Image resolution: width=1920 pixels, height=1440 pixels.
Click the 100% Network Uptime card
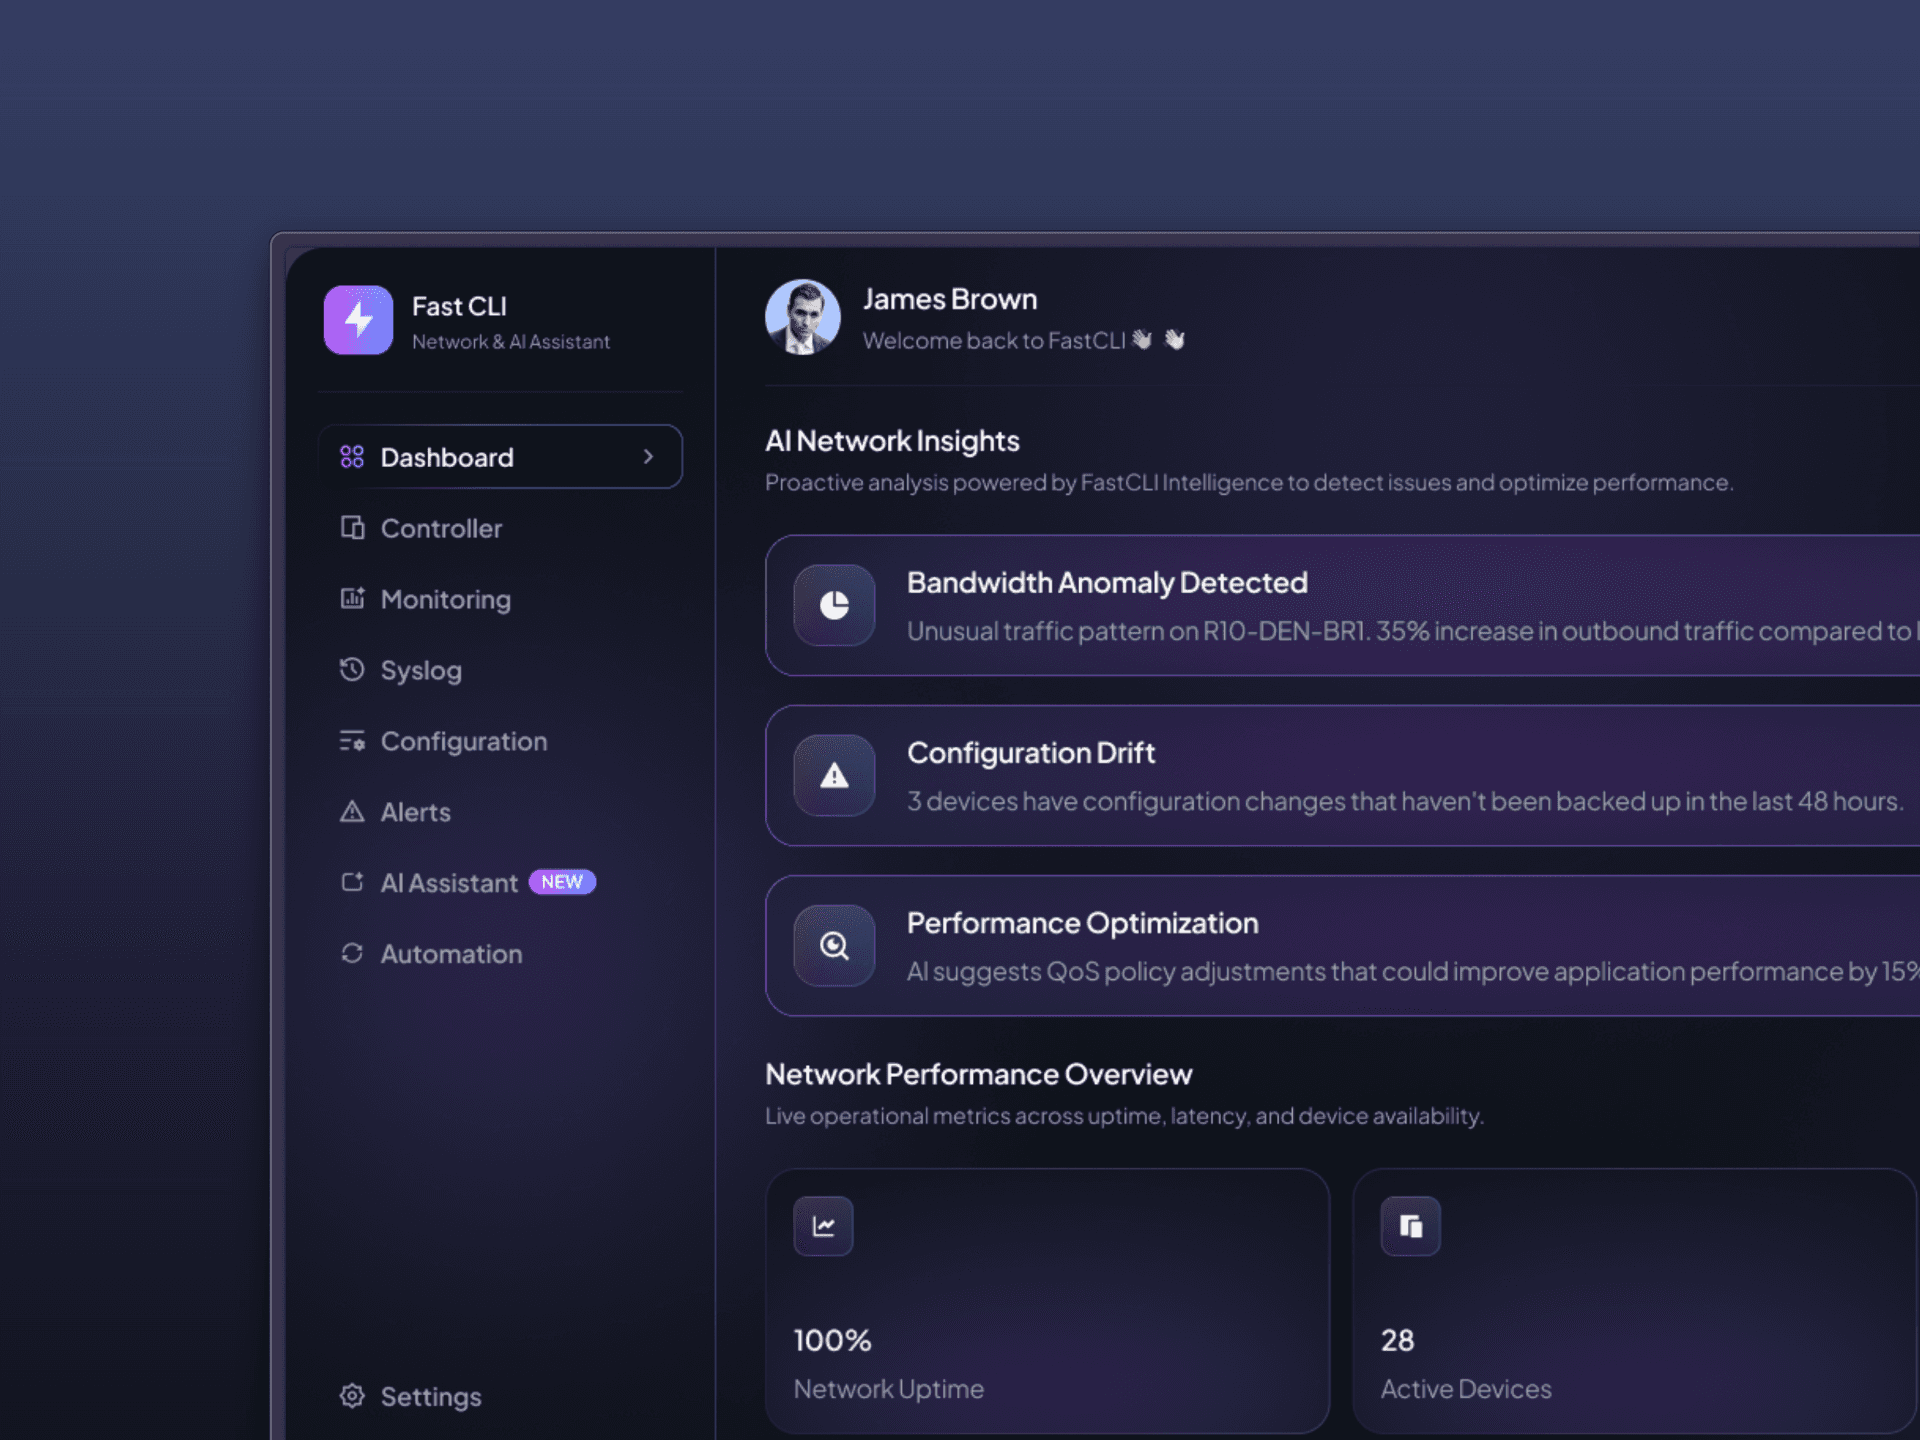[1047, 1300]
